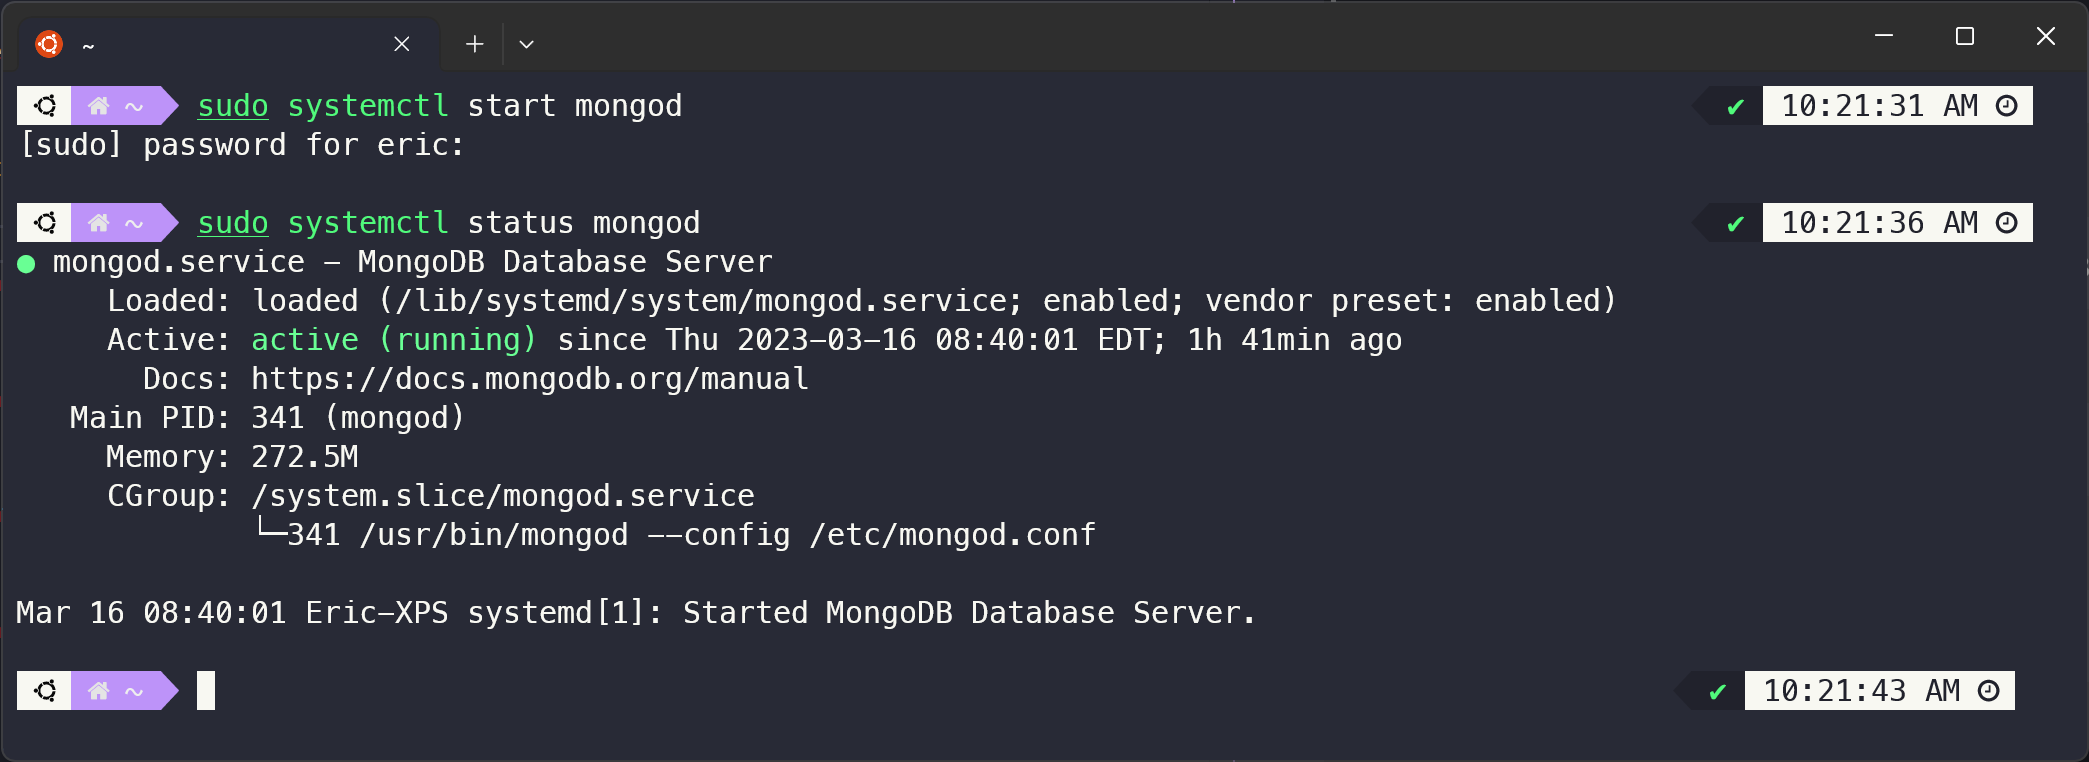2089x762 pixels.
Task: Click the clock icon after 10:21:36 AM
Action: [x=2007, y=223]
